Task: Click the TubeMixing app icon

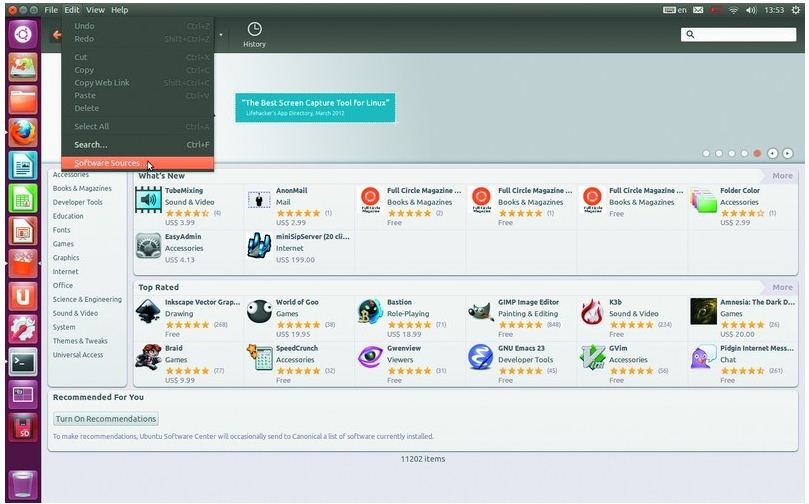Action: pyautogui.click(x=148, y=200)
